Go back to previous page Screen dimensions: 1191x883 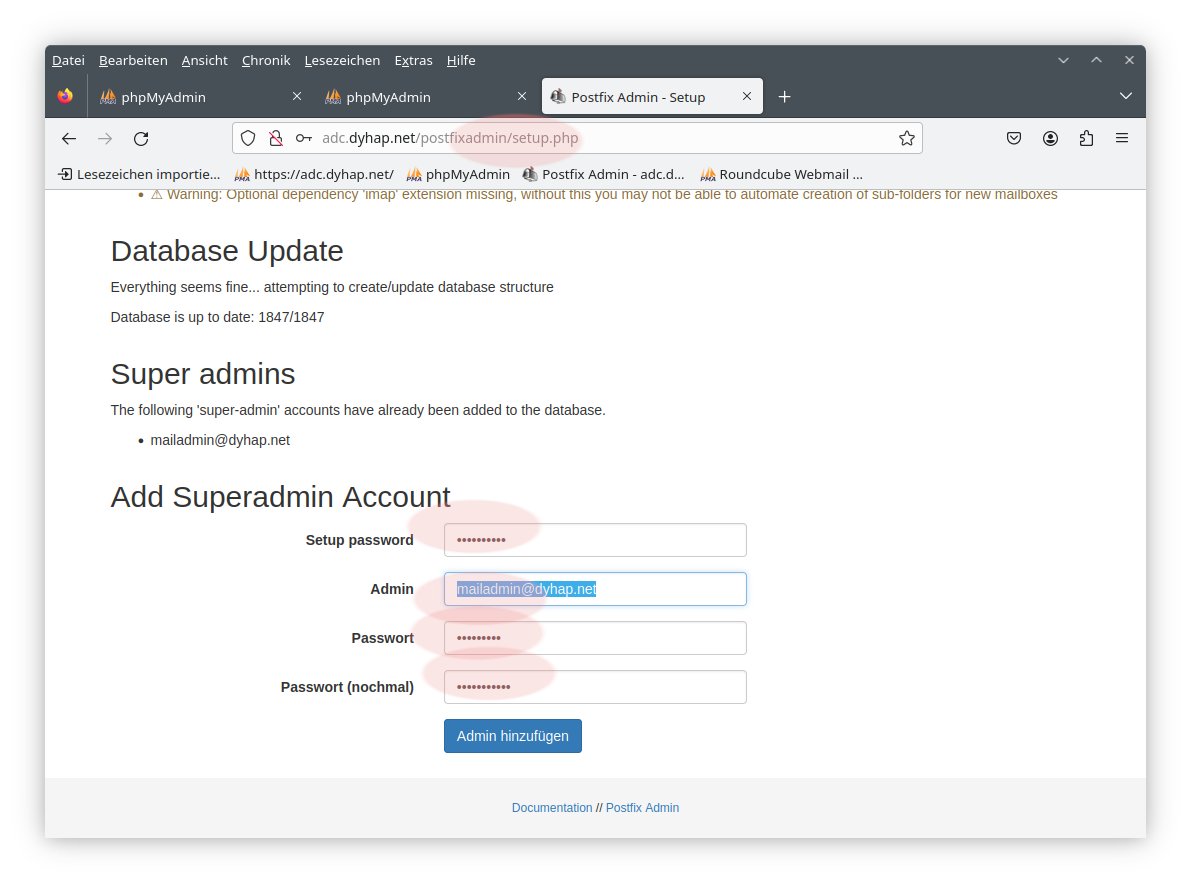click(x=69, y=139)
